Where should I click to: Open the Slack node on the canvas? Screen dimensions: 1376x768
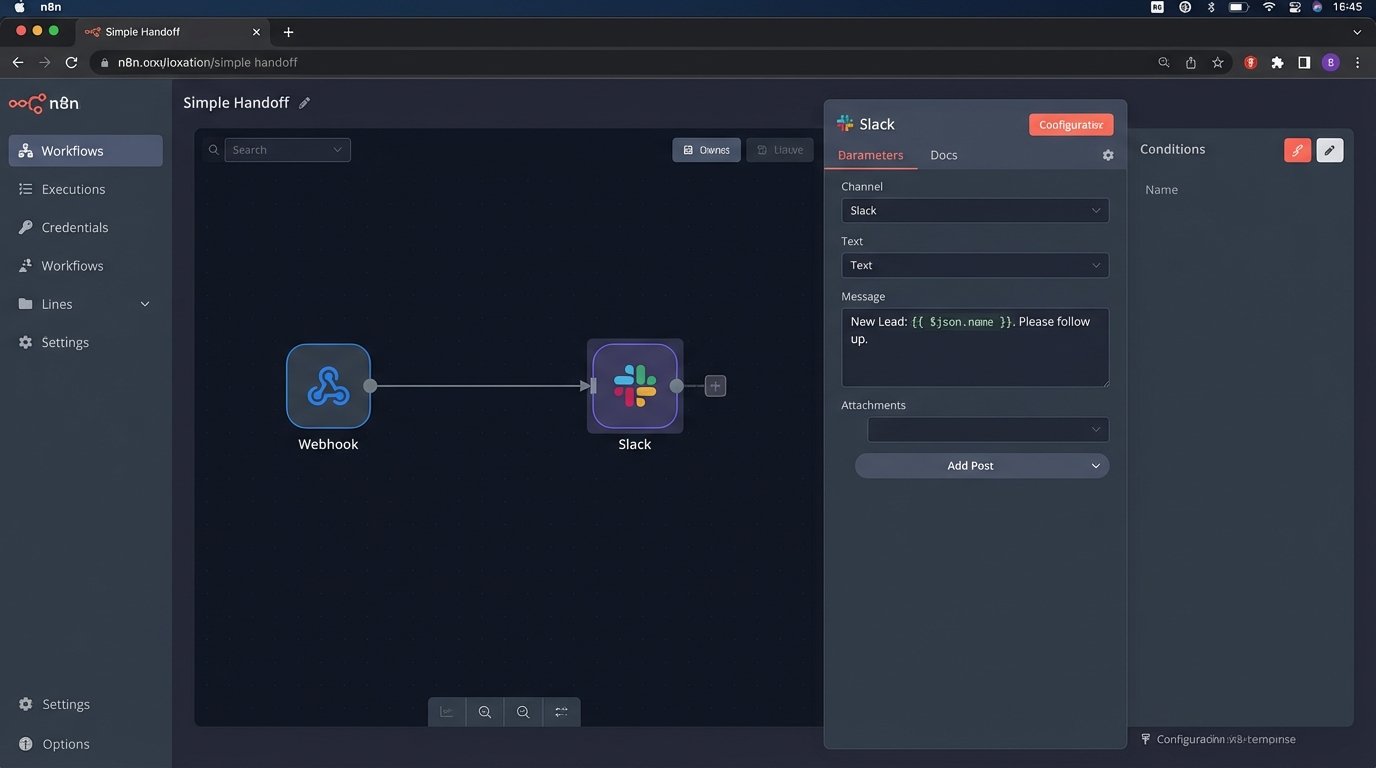tap(634, 385)
